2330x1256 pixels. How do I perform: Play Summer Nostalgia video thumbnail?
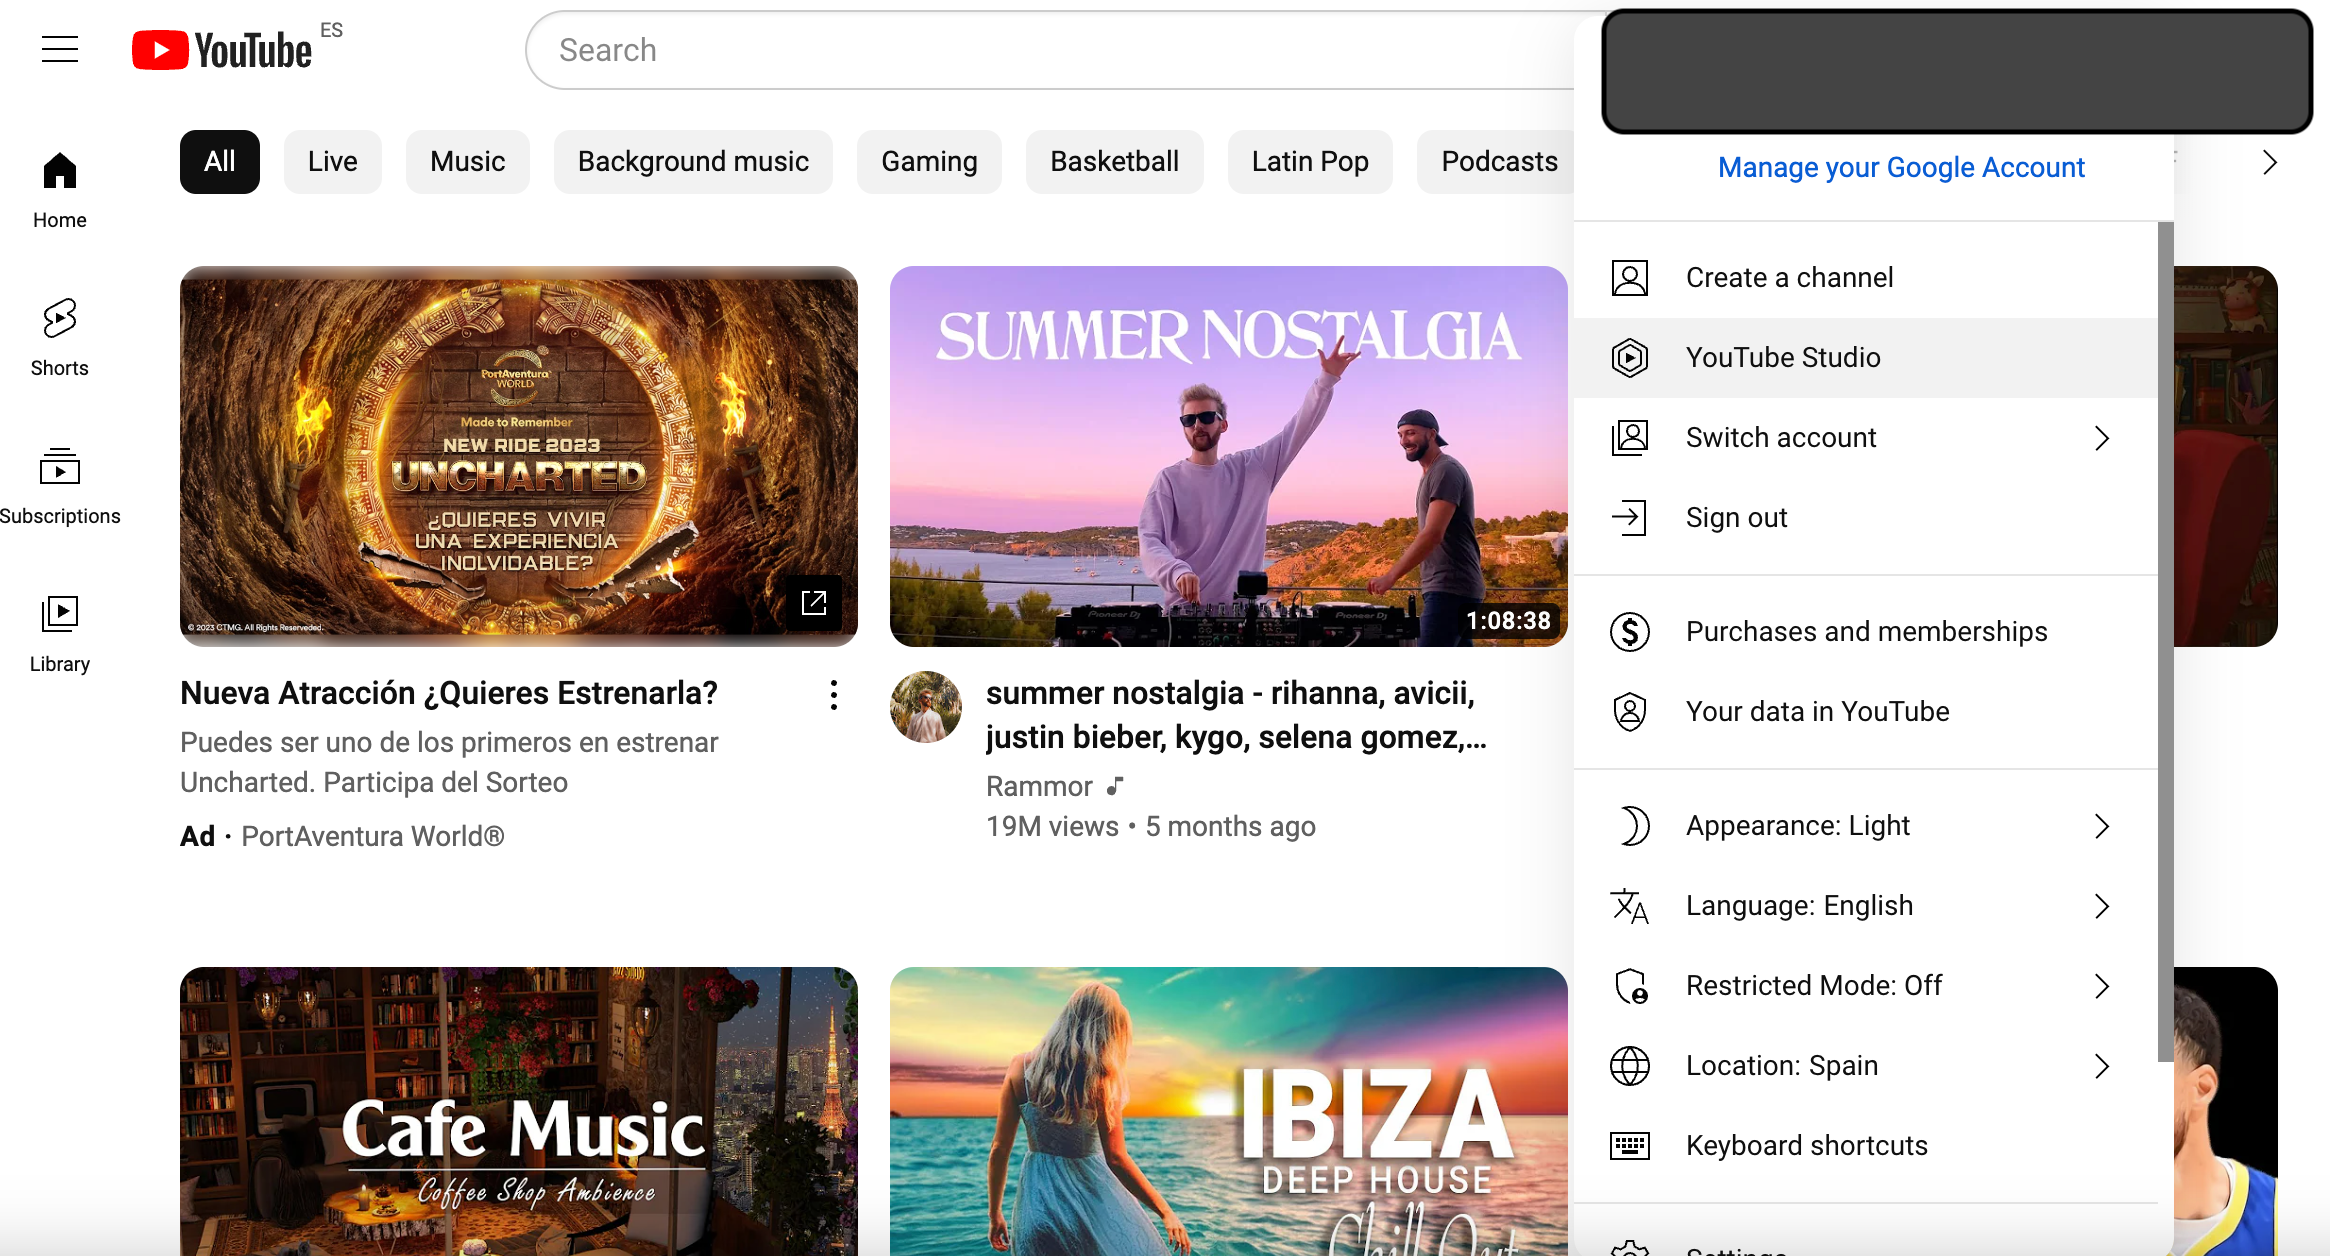[1229, 456]
